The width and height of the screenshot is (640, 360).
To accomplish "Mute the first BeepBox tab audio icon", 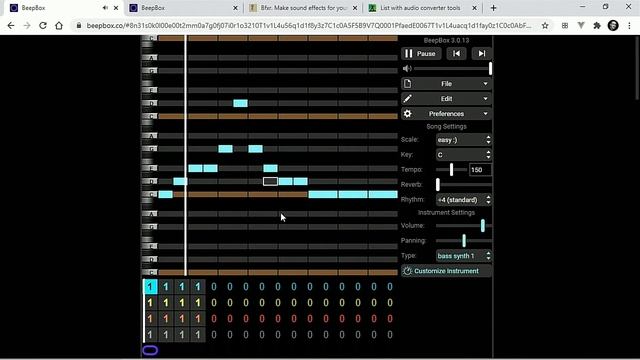I will click(x=105, y=8).
